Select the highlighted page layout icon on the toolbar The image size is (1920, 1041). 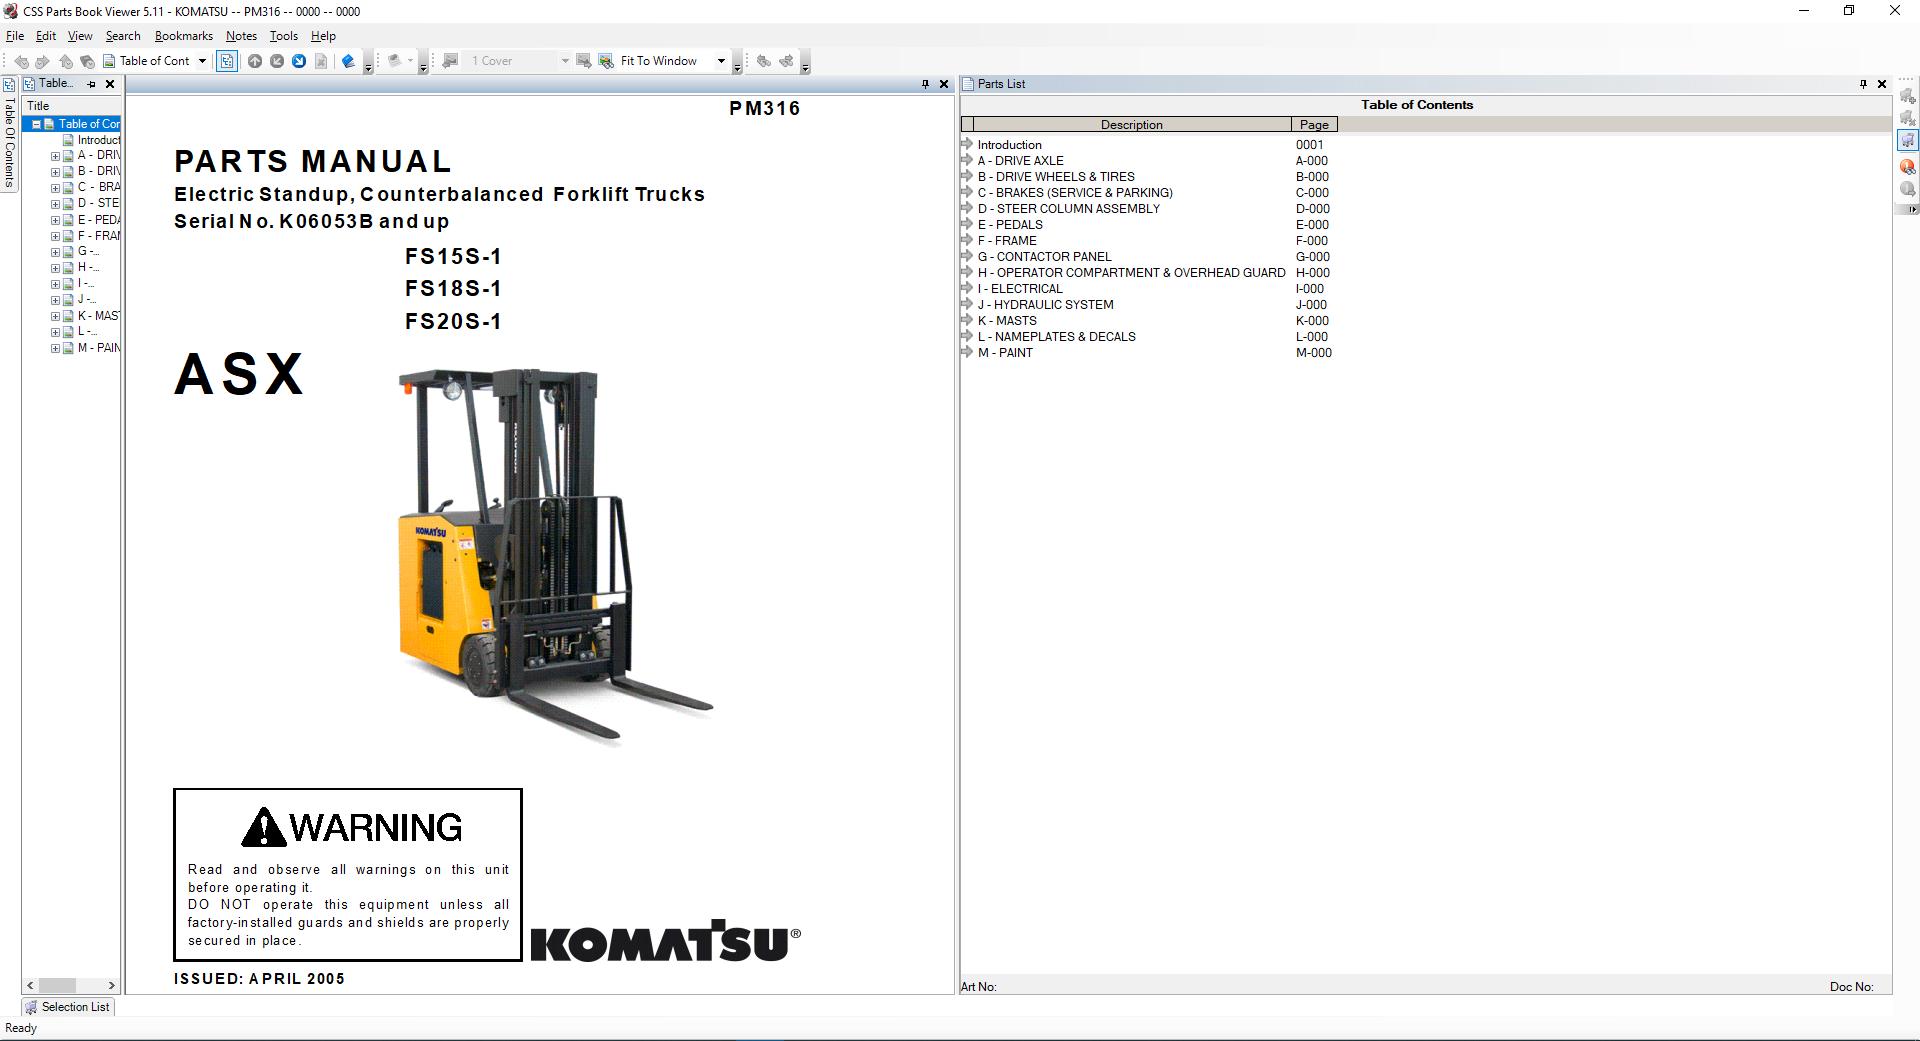pyautogui.click(x=227, y=61)
